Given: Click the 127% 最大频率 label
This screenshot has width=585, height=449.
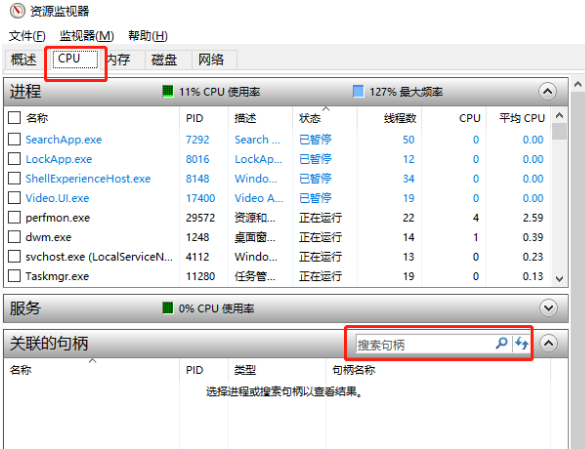Looking at the screenshot, I should [x=406, y=92].
